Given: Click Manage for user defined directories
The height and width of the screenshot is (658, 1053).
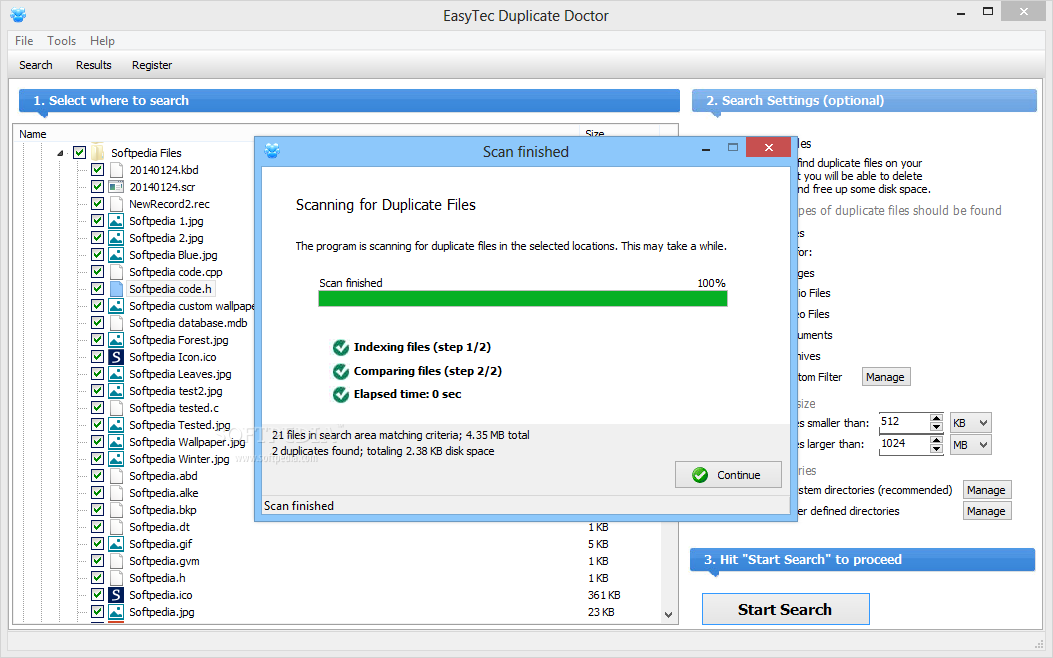Looking at the screenshot, I should coord(987,511).
